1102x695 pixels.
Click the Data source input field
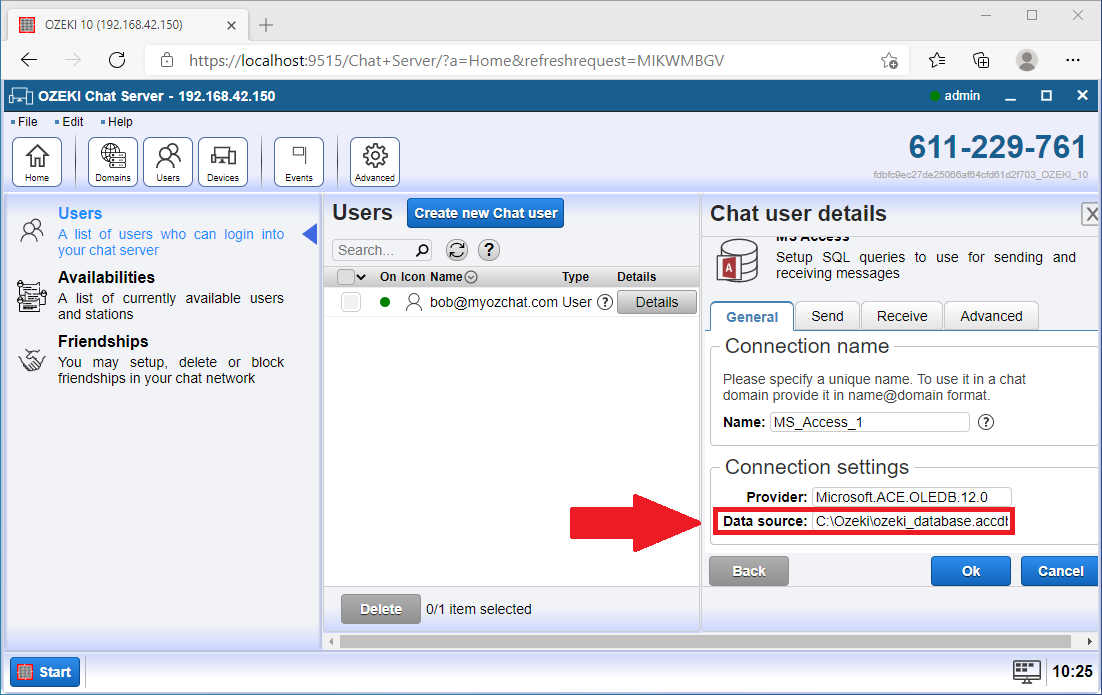coord(912,521)
